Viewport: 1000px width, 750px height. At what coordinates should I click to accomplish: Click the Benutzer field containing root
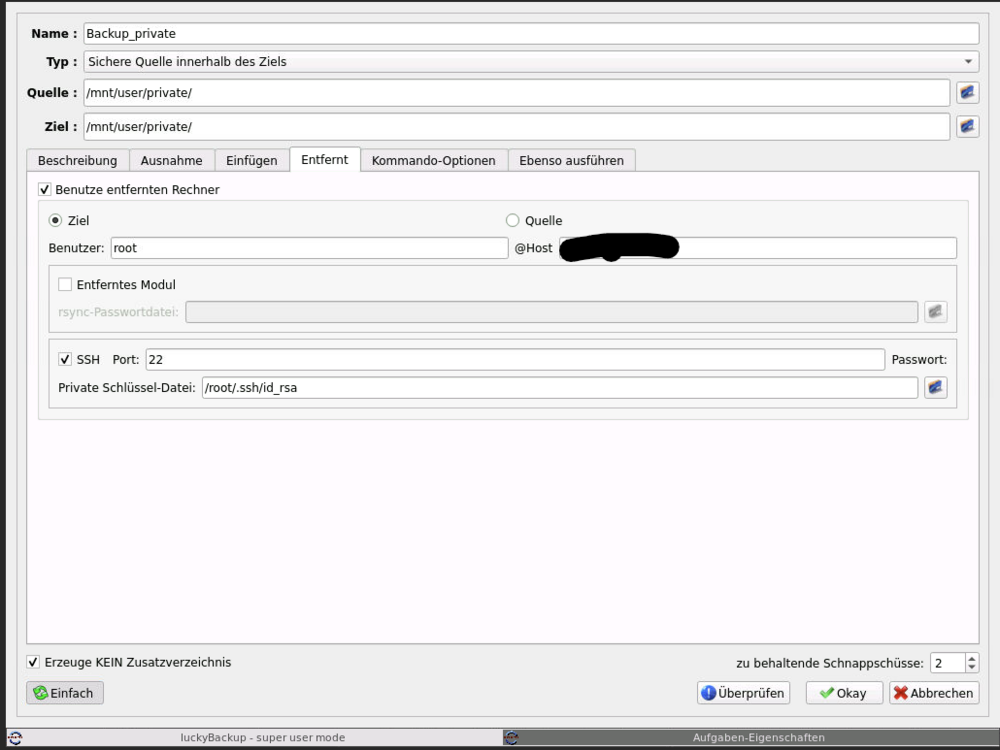tap(309, 248)
